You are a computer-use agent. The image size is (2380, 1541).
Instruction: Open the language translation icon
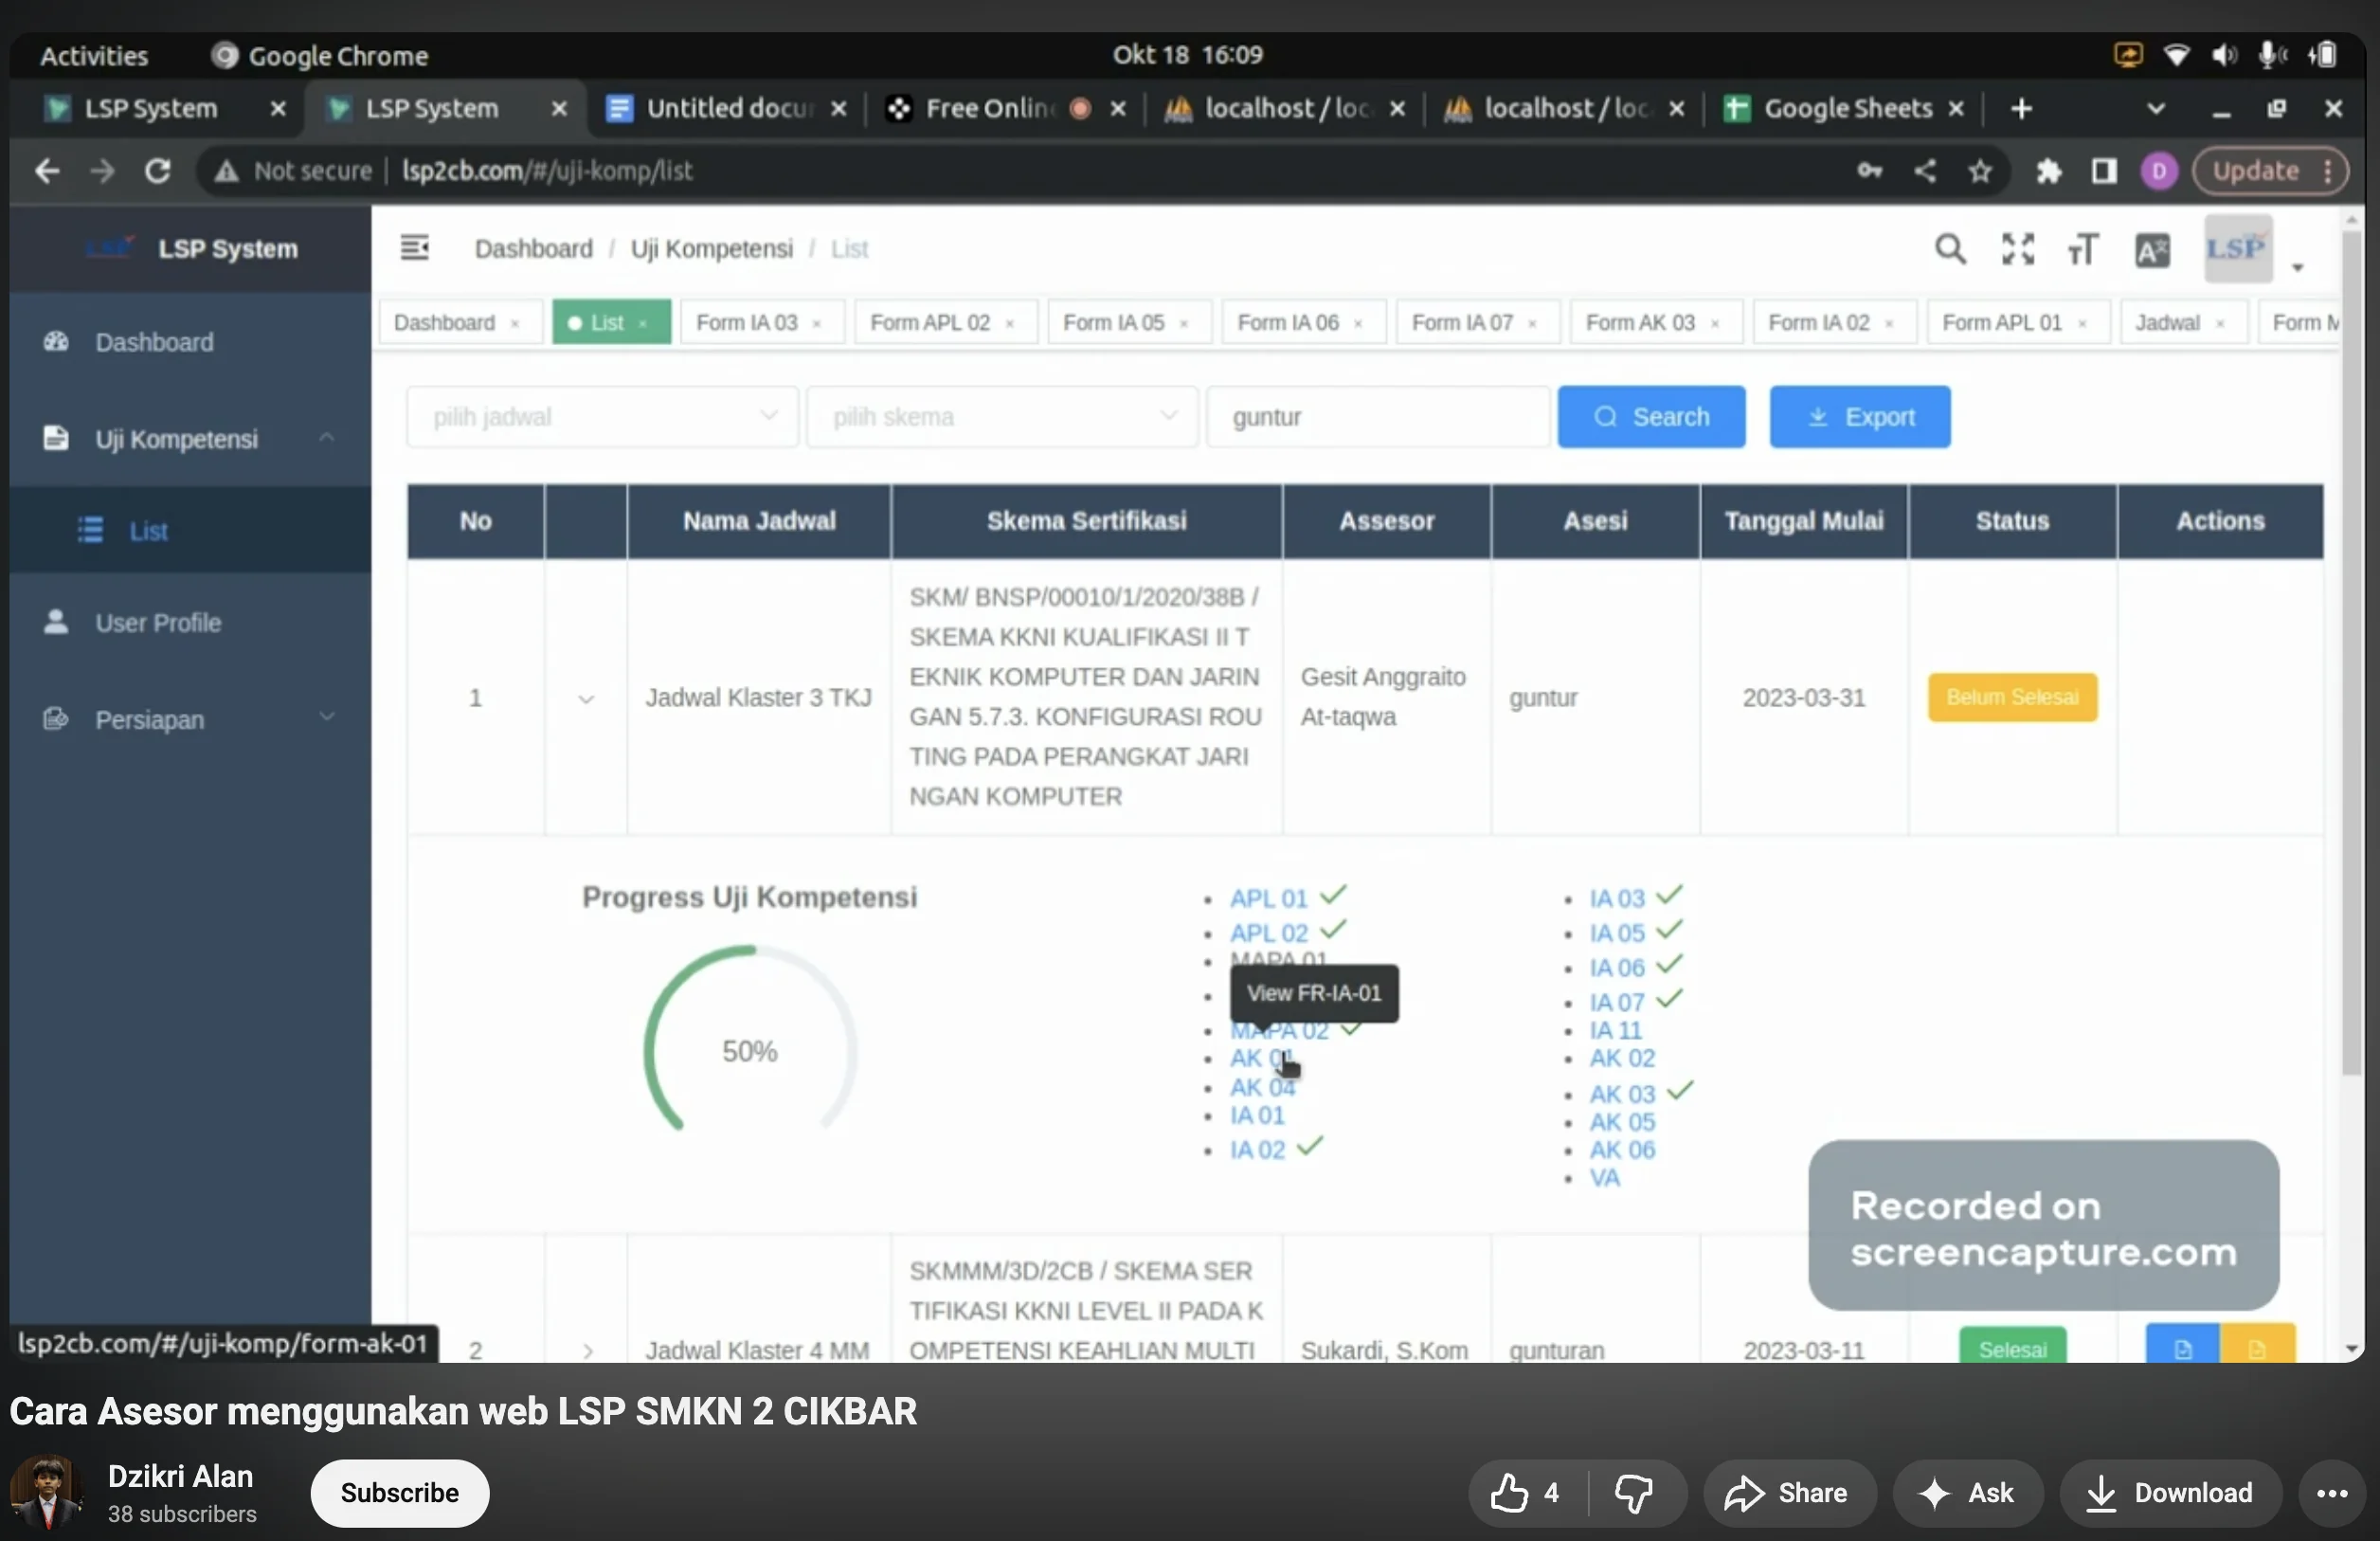[x=2152, y=249]
